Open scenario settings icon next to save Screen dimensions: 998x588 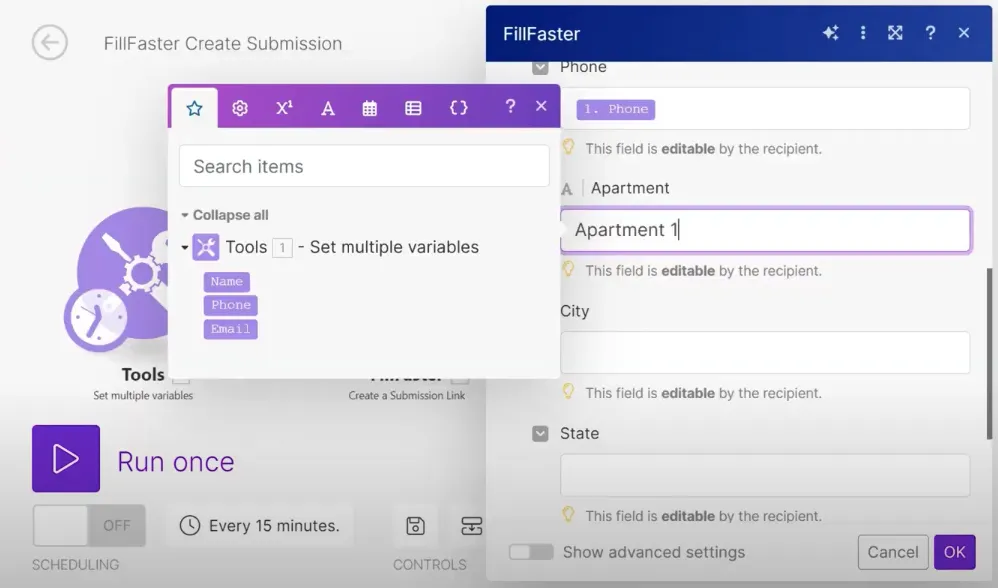coord(472,526)
